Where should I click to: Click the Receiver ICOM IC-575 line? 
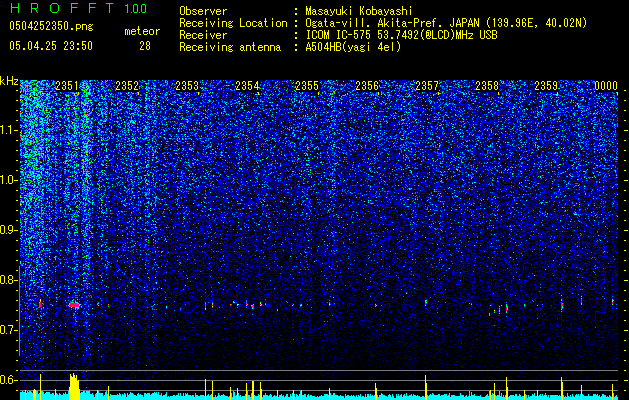(x=338, y=35)
